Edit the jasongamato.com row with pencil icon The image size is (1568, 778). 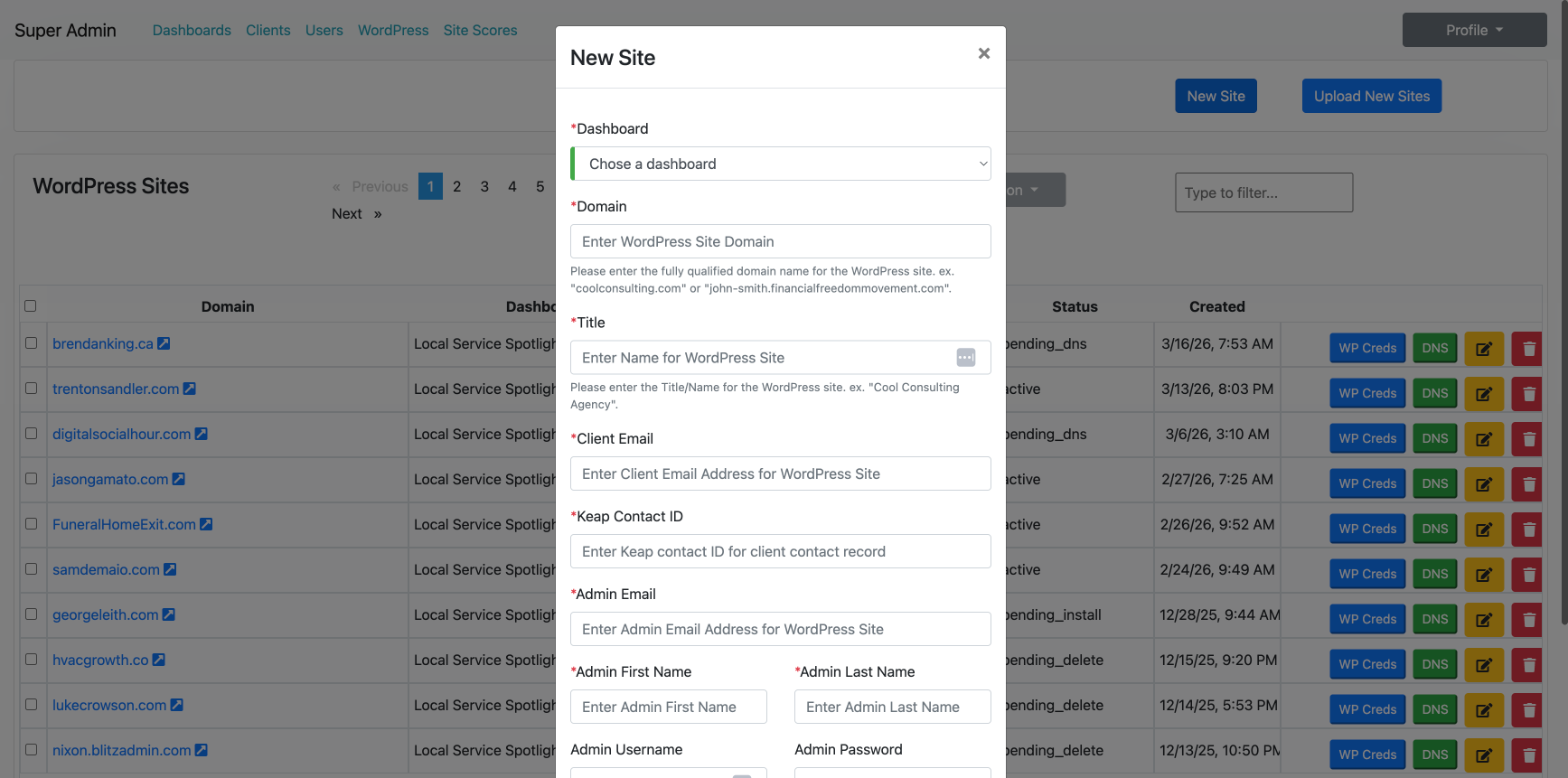point(1484,483)
